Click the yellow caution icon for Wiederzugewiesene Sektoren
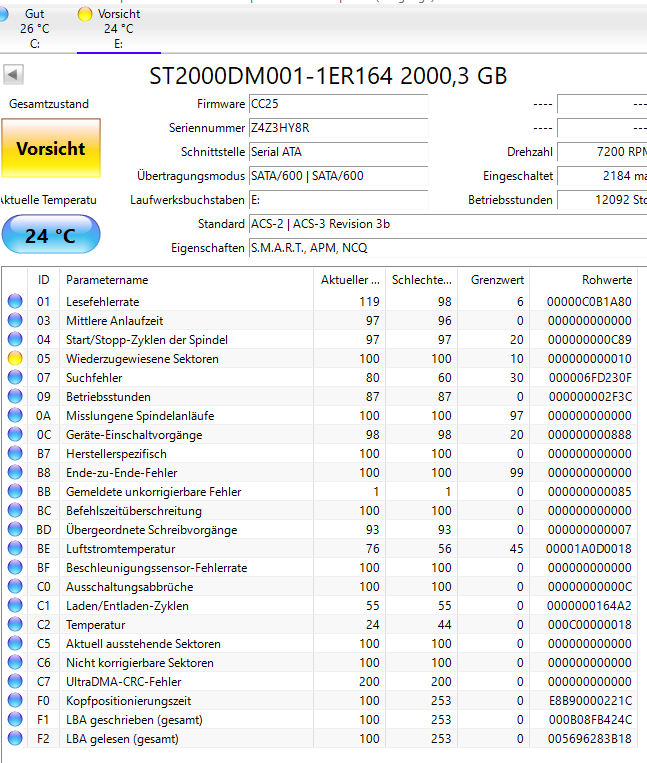Viewport: 647px width, 763px height. (x=15, y=359)
